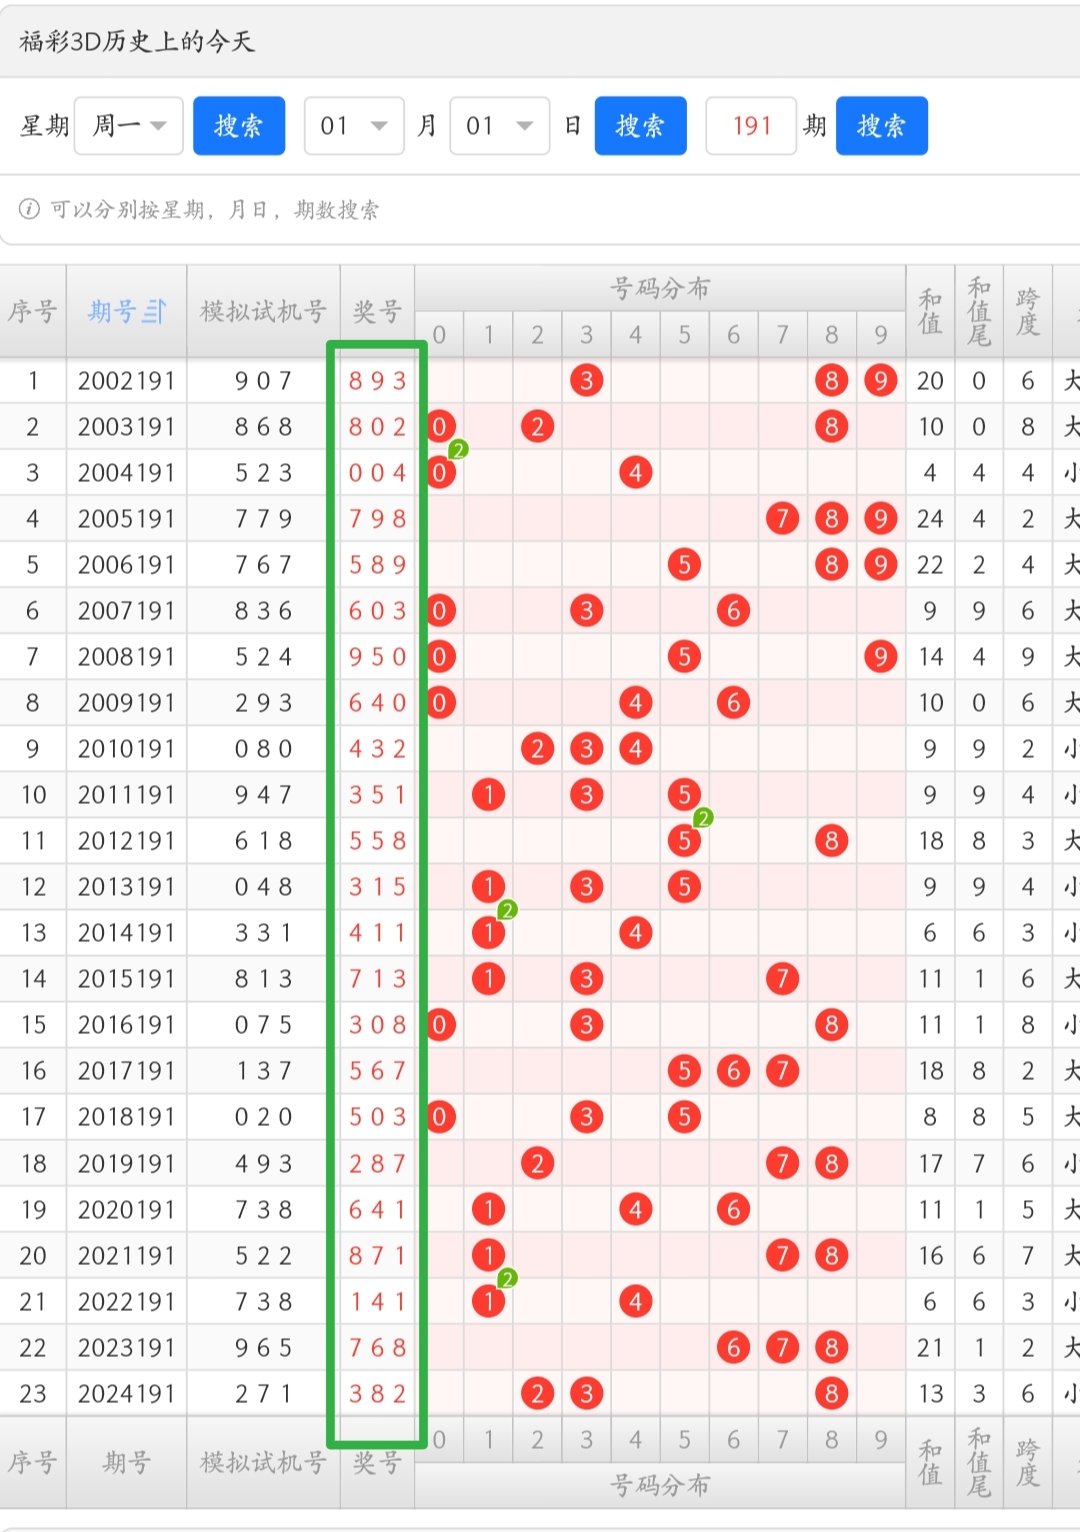Click red ball 9 in row 2008191

[x=881, y=657]
